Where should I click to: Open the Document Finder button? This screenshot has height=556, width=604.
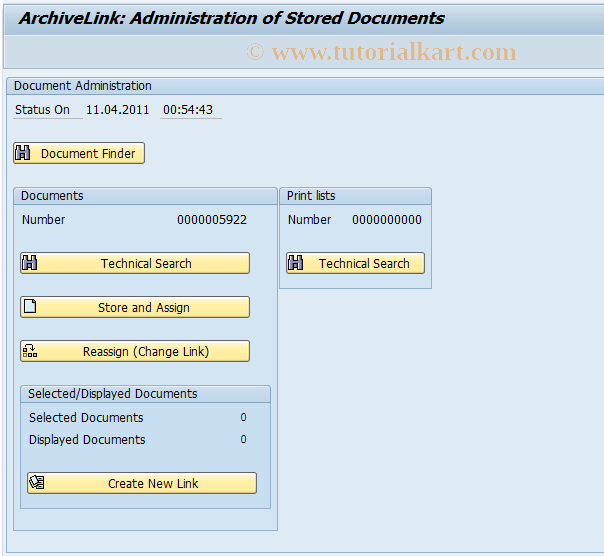point(79,153)
